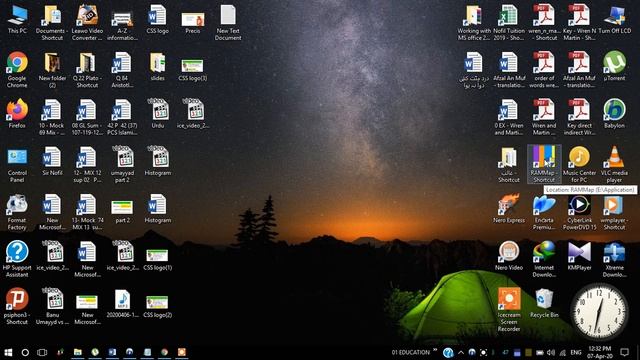The width and height of the screenshot is (640, 360).
Task: Select the Precis desktop file
Action: (193, 22)
